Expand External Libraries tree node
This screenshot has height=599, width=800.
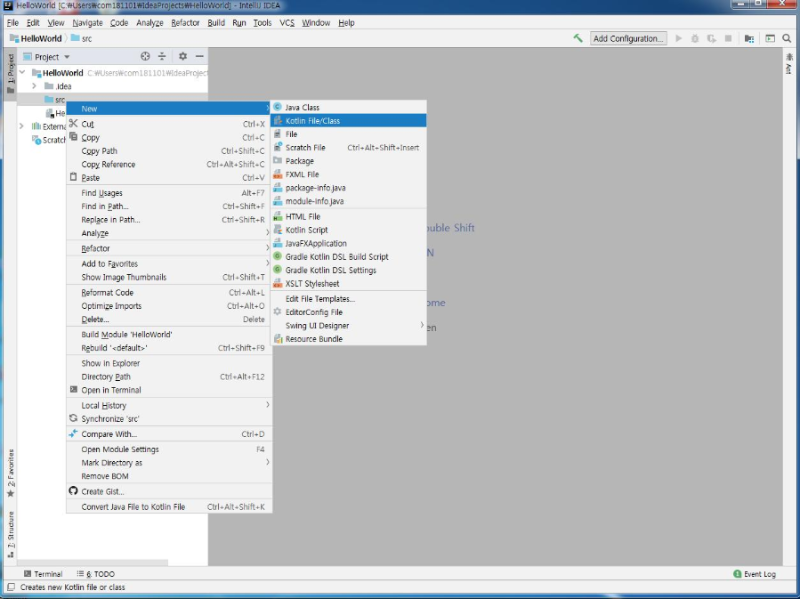coord(21,126)
